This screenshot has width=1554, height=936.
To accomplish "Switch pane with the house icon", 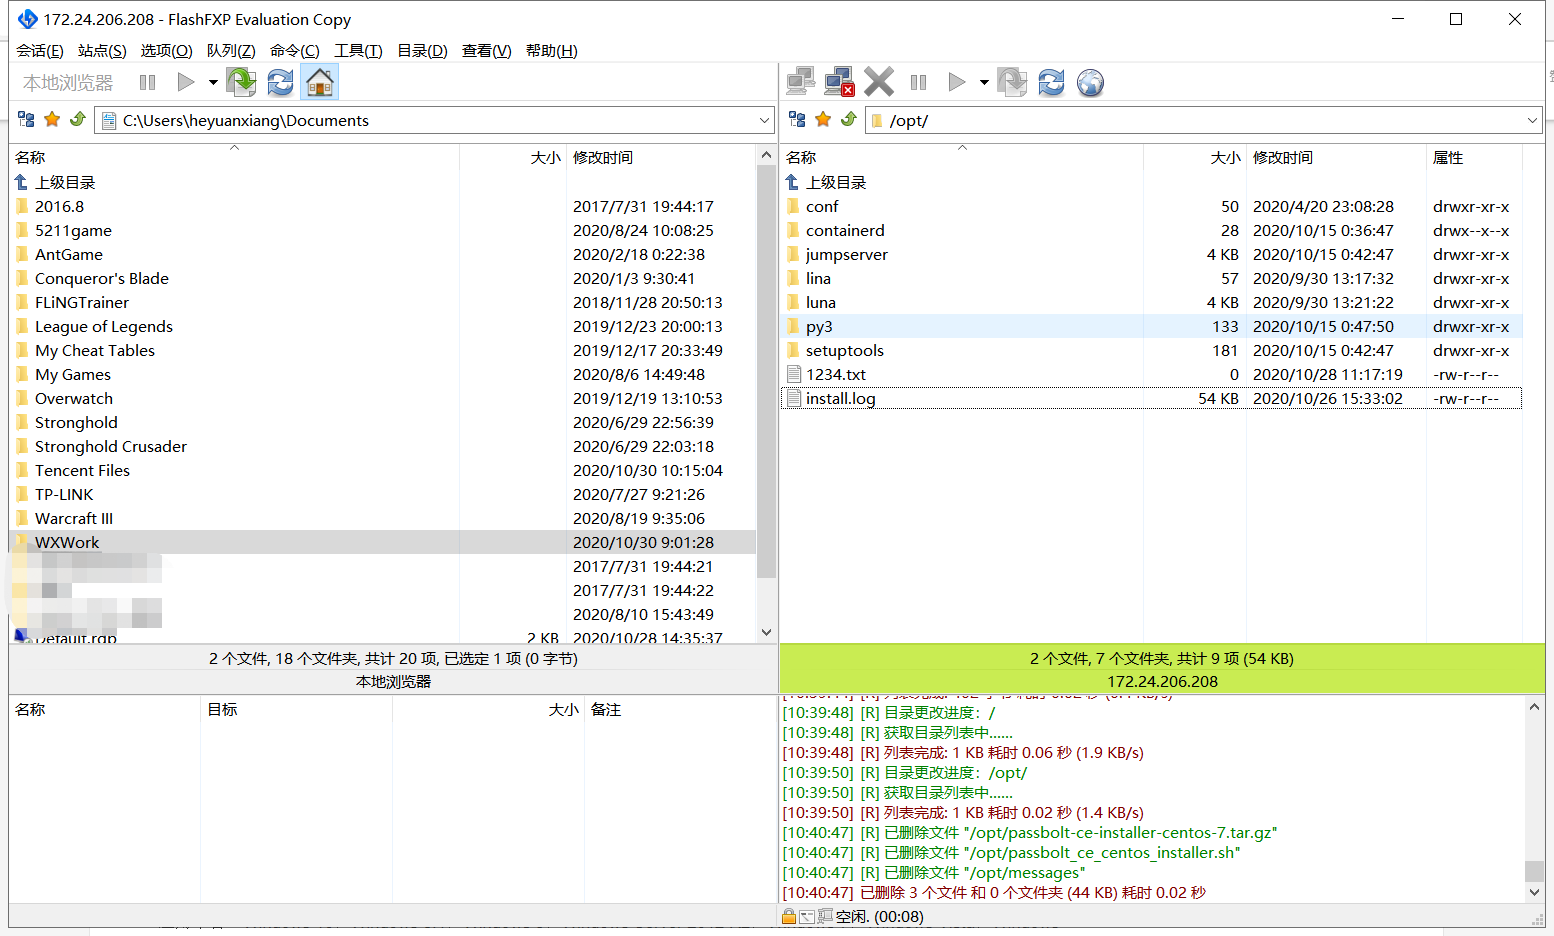I will [x=320, y=82].
